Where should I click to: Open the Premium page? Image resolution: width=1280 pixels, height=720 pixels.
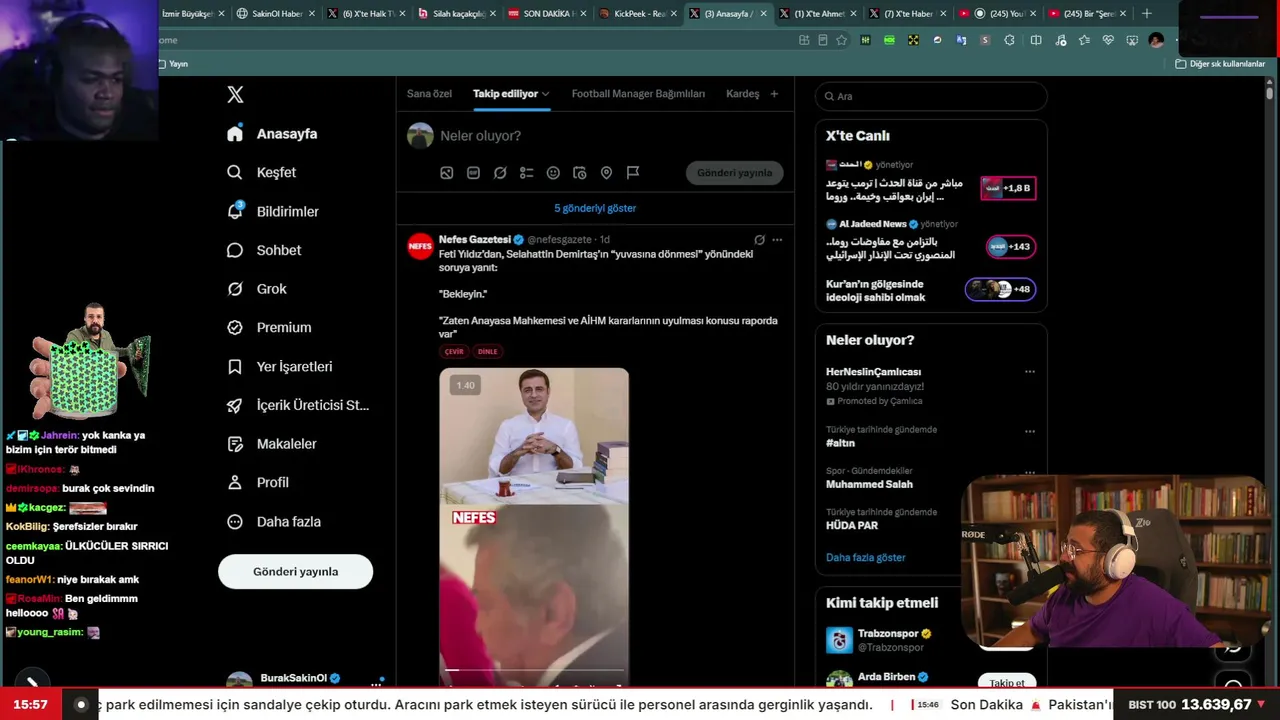pyautogui.click(x=269, y=327)
